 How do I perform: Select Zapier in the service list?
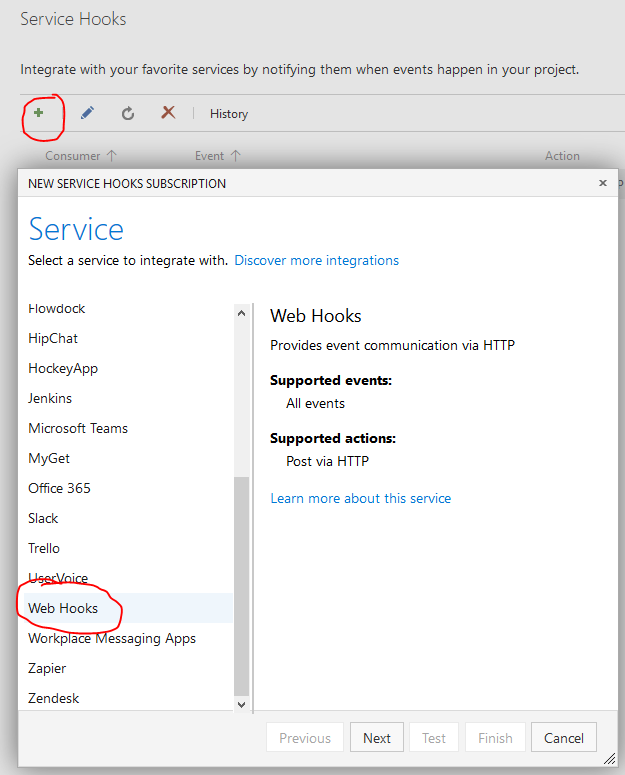pyautogui.click(x=47, y=668)
